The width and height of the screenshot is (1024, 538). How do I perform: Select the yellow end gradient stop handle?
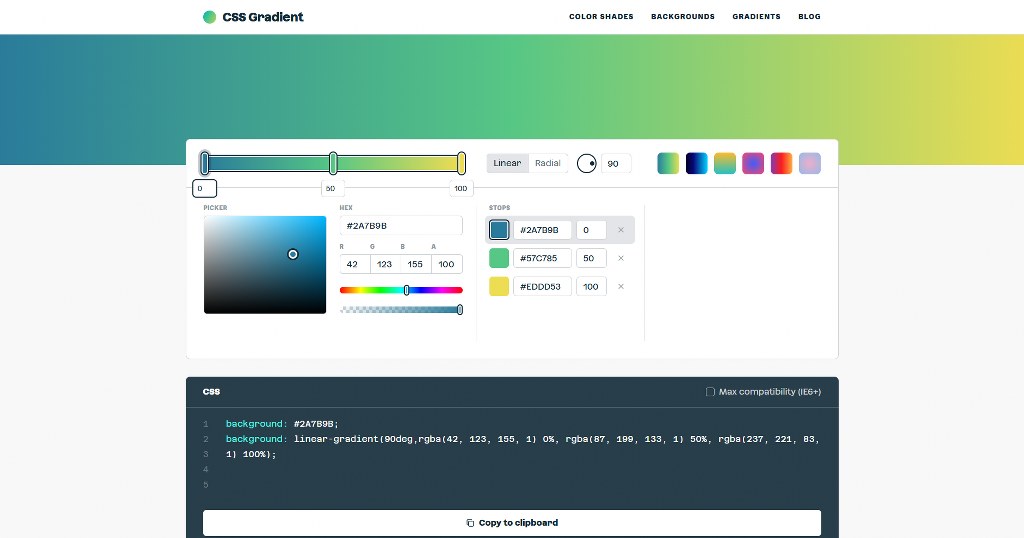pos(461,163)
